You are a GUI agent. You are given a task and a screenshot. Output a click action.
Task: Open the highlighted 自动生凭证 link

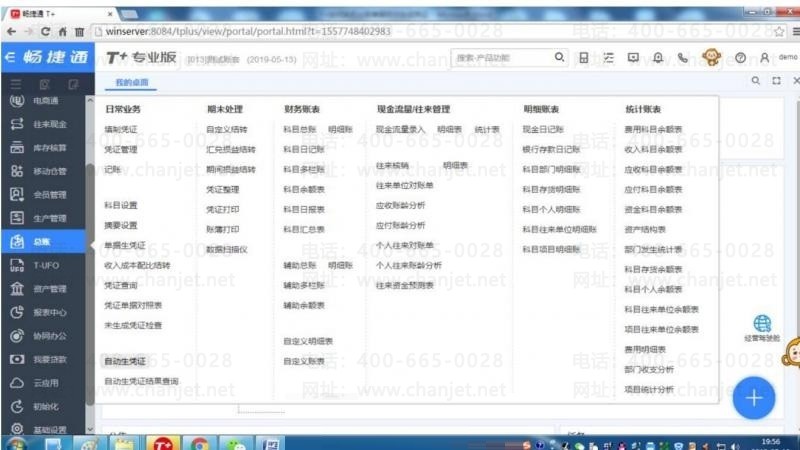coord(124,361)
